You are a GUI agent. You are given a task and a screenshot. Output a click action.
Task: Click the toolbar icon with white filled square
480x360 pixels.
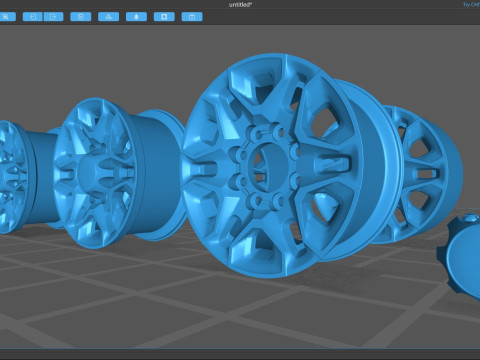pyautogui.click(x=164, y=17)
